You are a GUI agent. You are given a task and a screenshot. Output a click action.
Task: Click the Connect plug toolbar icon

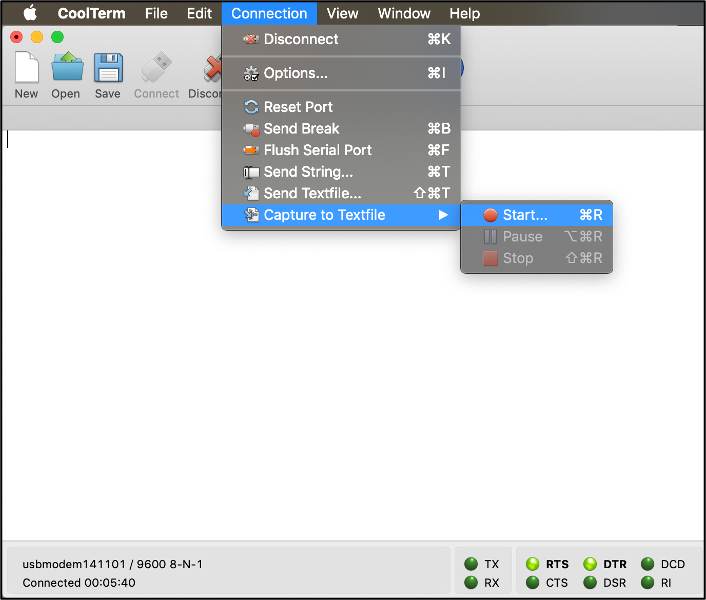point(156,68)
